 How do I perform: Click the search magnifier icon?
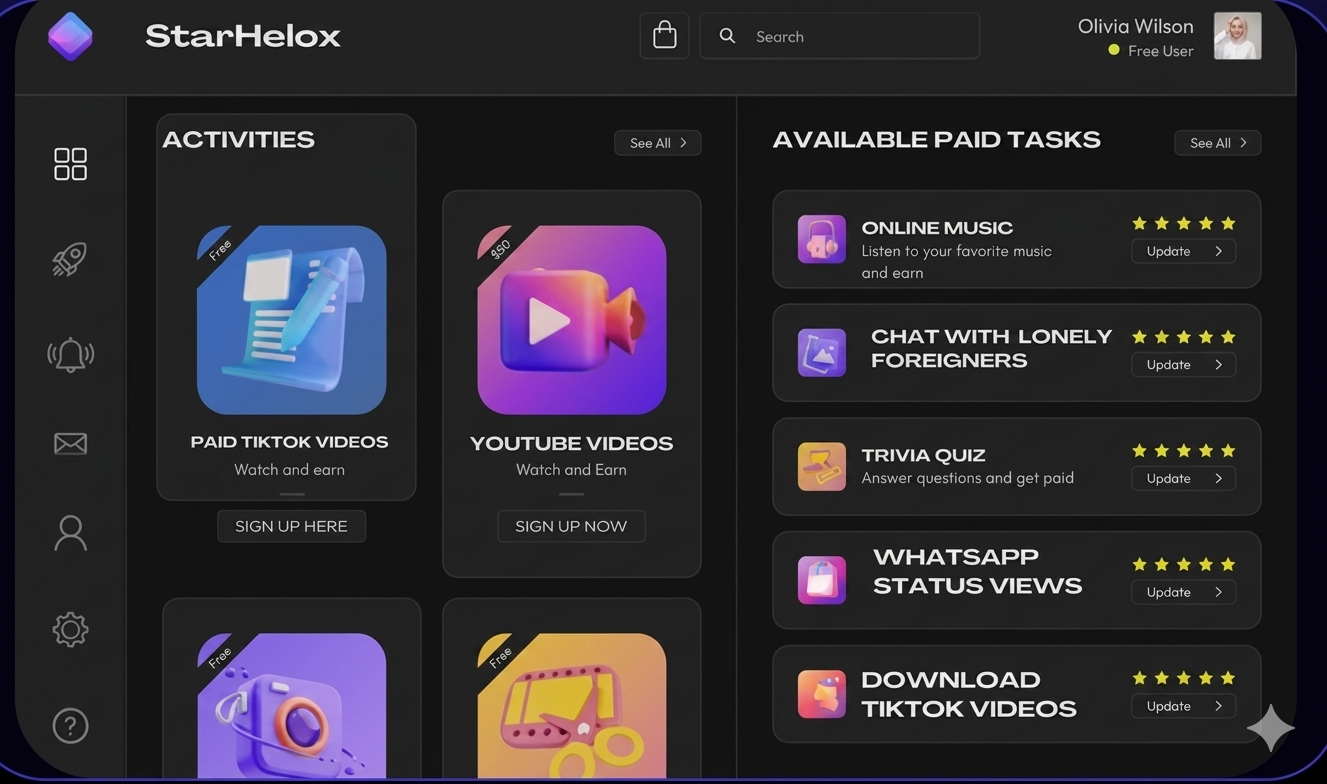point(727,36)
